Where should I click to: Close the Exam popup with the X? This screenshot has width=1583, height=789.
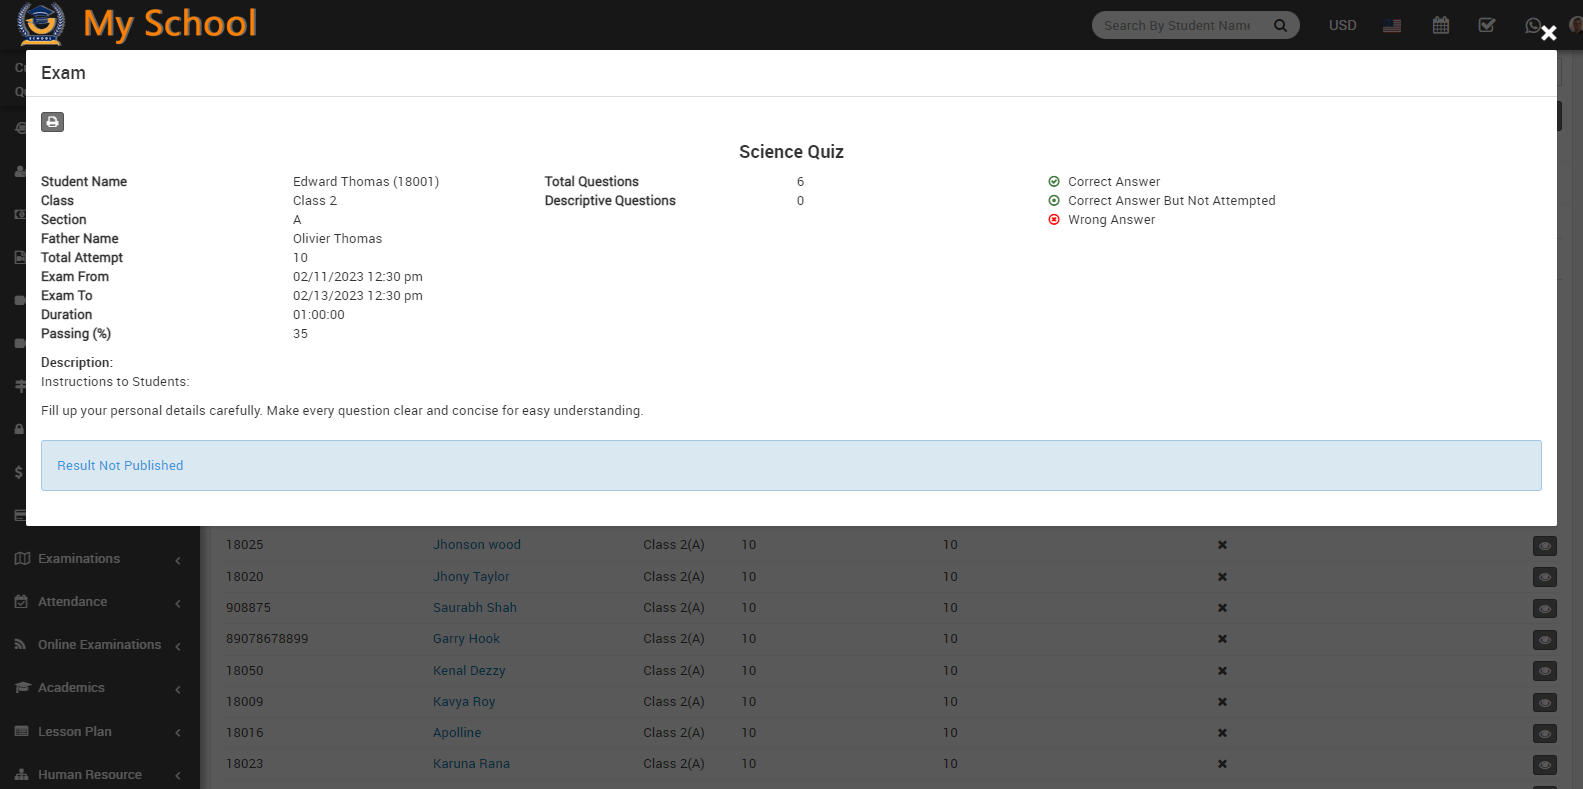(1548, 33)
